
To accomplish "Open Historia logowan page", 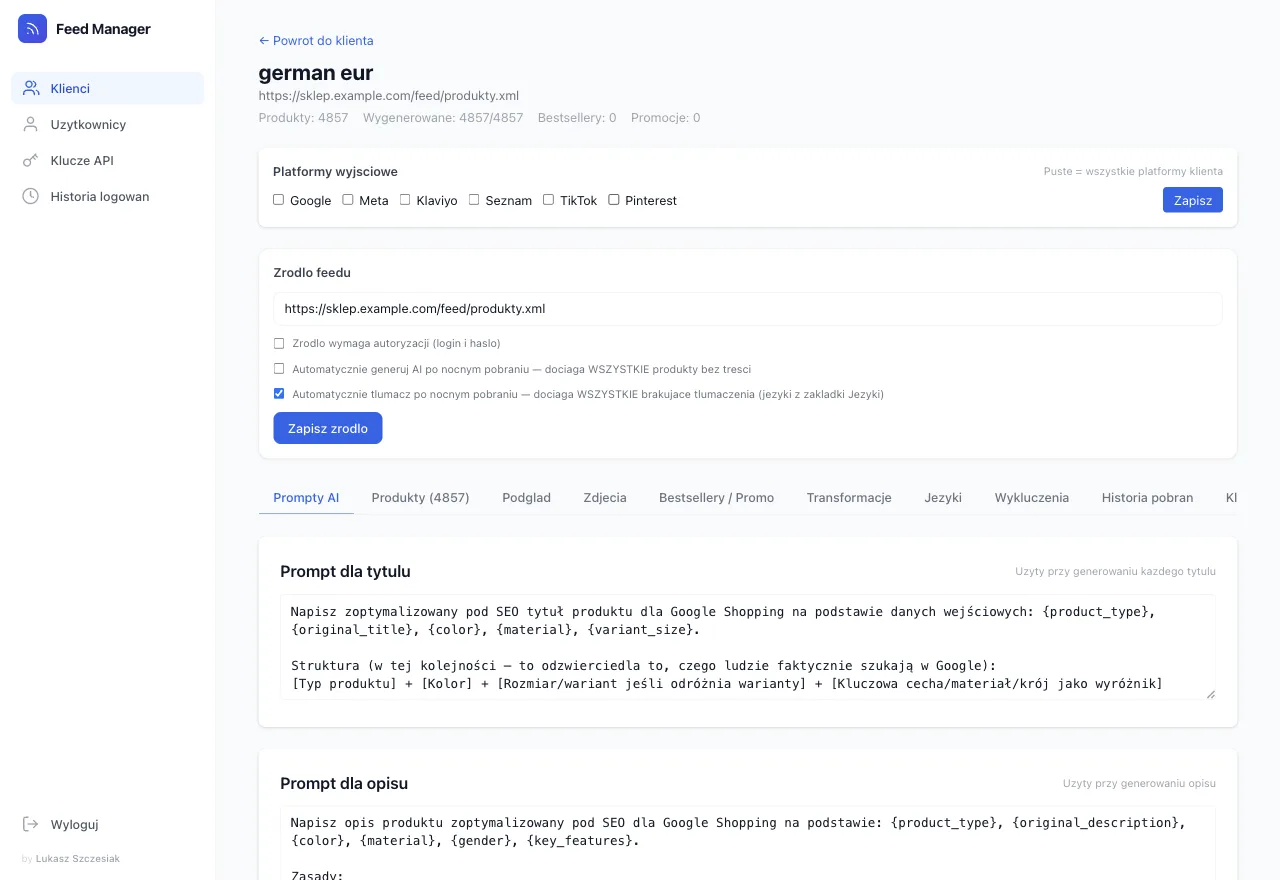I will pos(107,196).
